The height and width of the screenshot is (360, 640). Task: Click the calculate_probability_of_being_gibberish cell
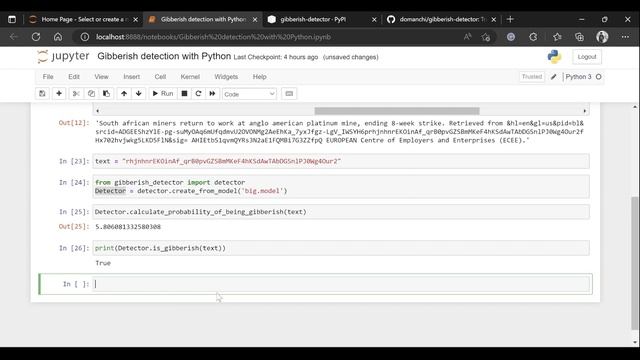pos(341,212)
